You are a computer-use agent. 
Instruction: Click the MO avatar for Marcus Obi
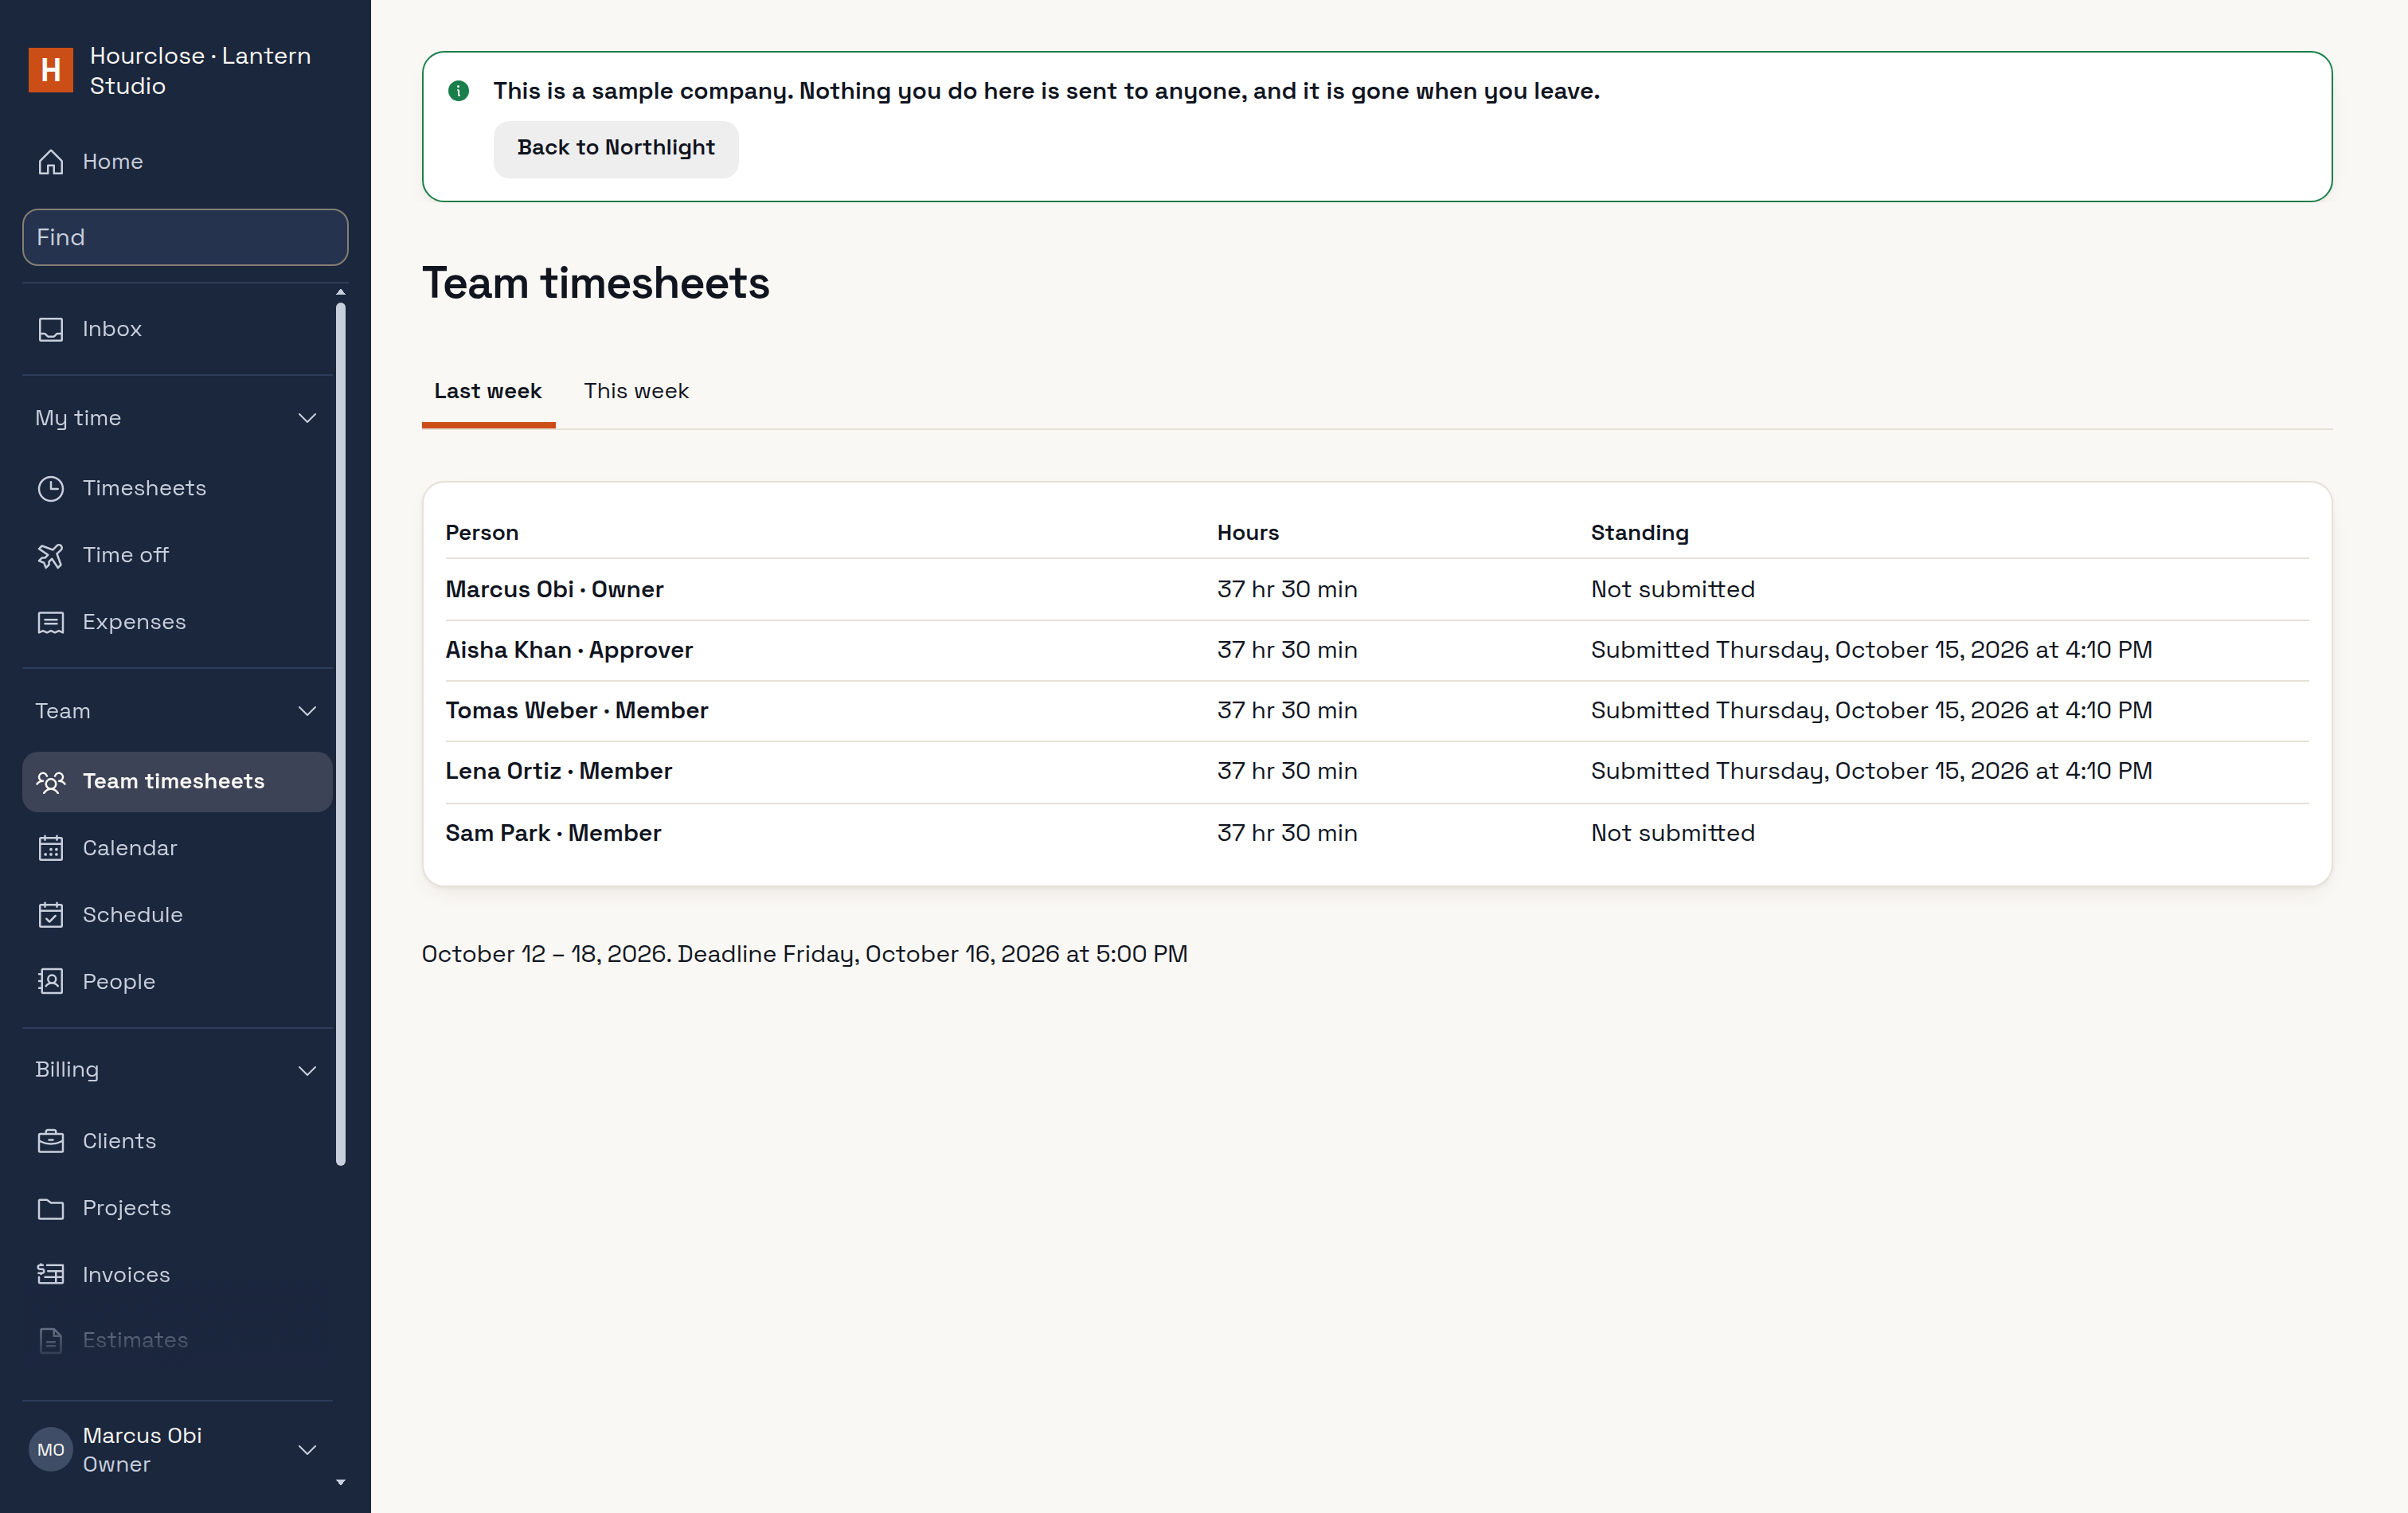[x=50, y=1450]
